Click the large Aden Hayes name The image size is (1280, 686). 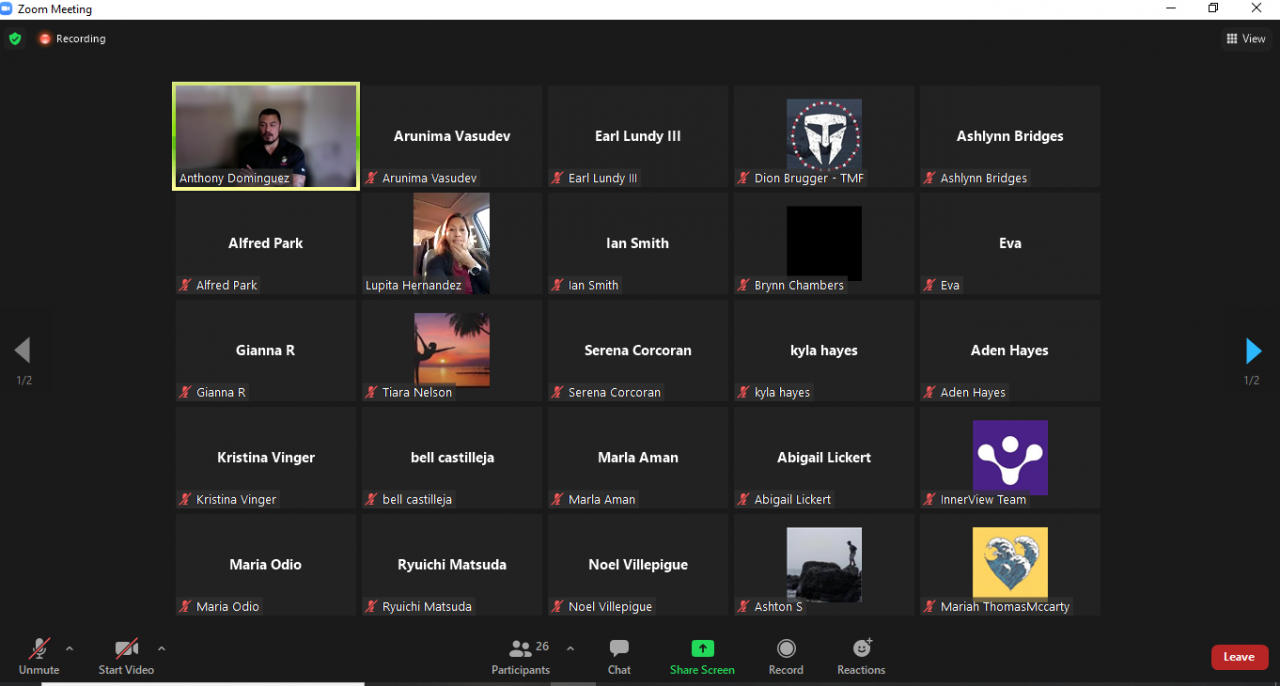click(x=1010, y=350)
